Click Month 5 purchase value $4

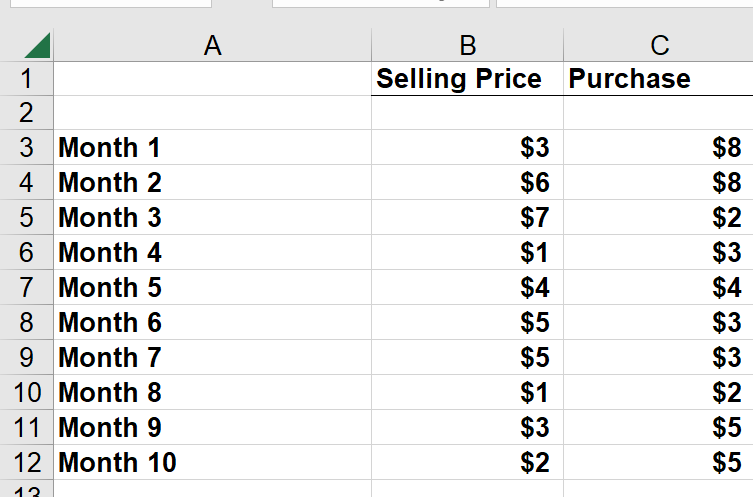pos(658,287)
